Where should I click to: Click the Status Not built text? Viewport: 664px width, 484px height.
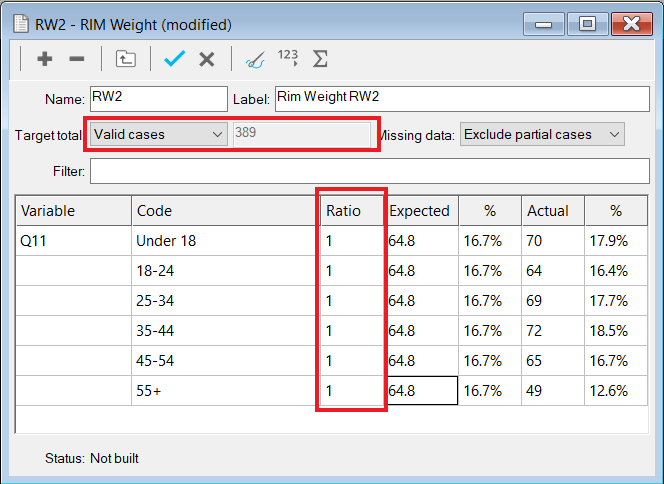[92, 458]
